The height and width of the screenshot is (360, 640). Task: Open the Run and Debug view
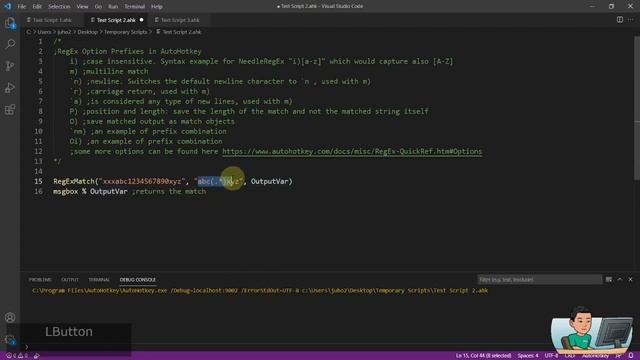(10, 87)
